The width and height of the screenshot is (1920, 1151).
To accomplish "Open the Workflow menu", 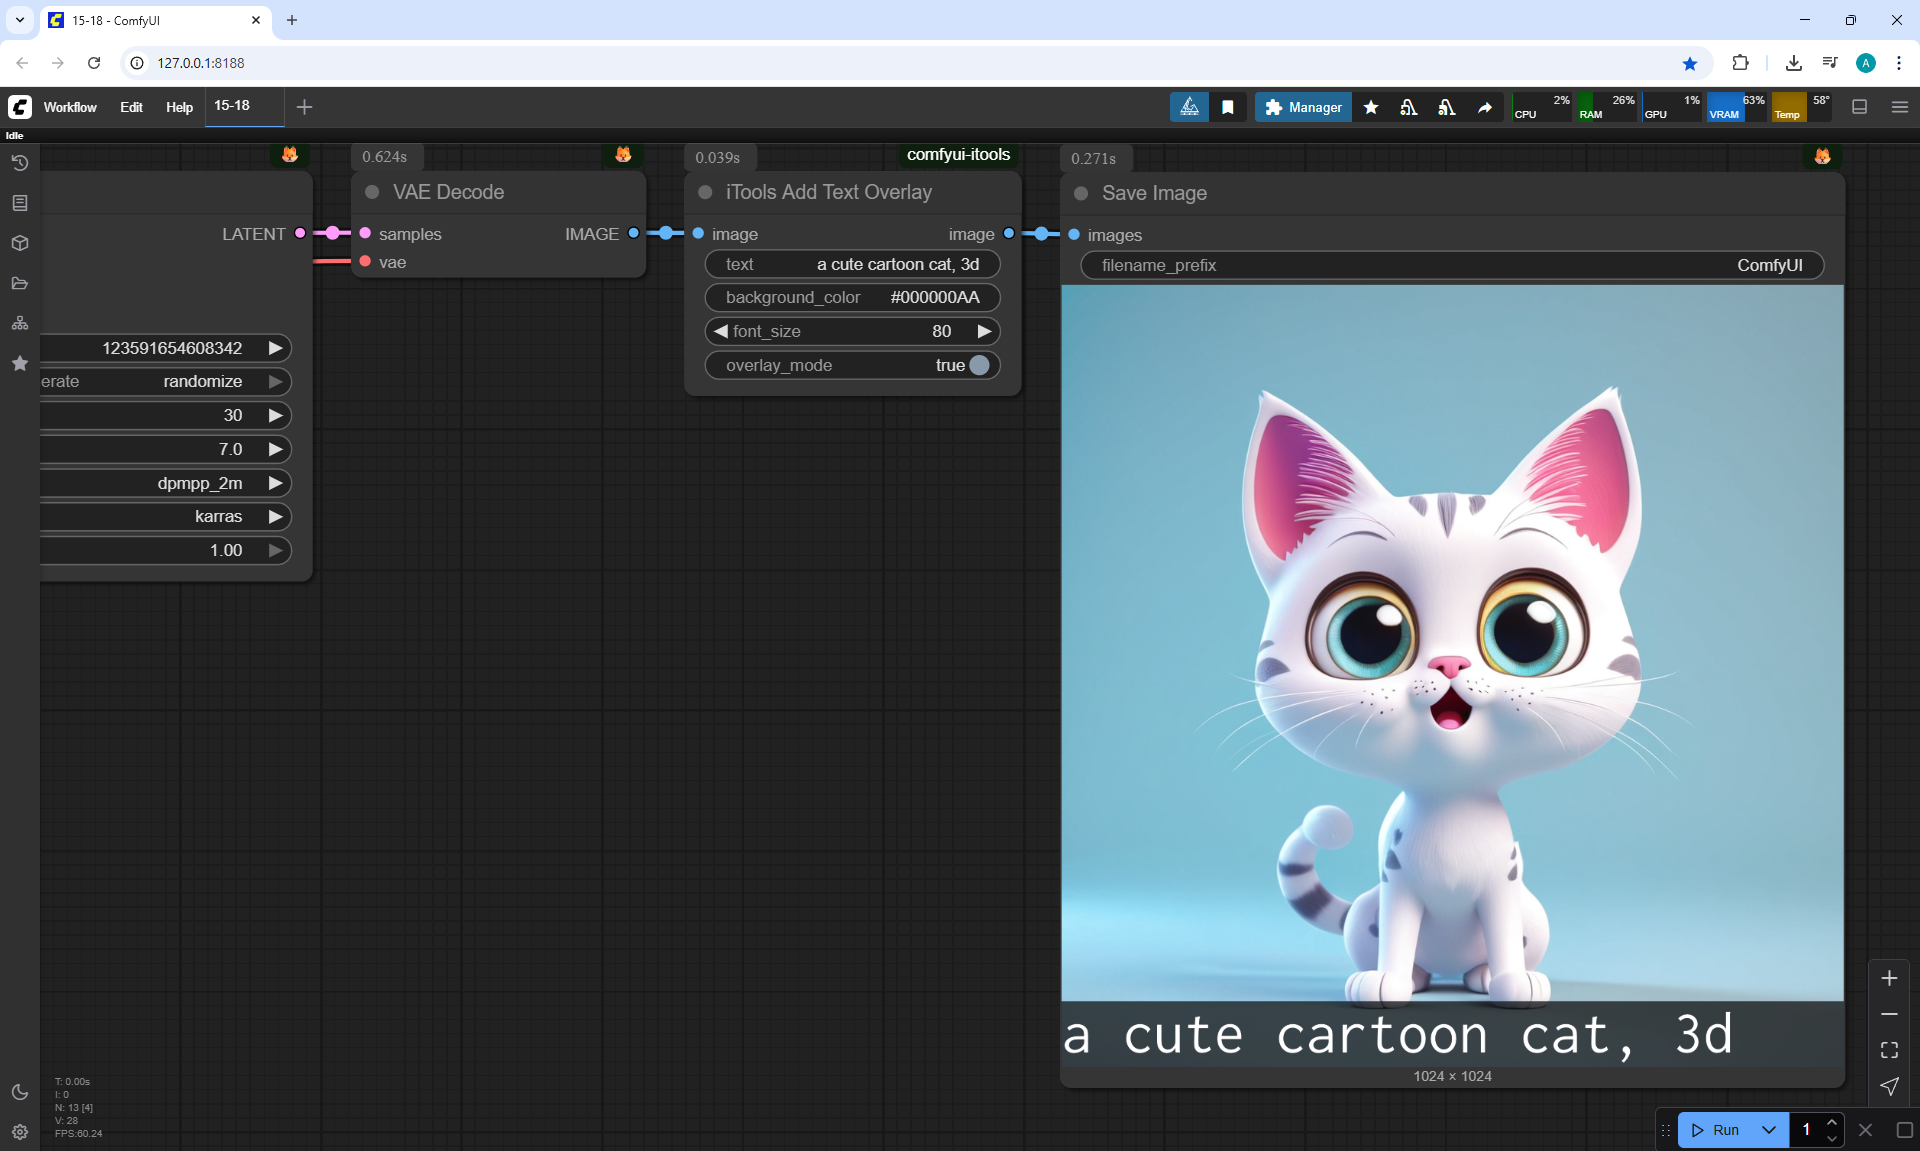I will (x=70, y=107).
